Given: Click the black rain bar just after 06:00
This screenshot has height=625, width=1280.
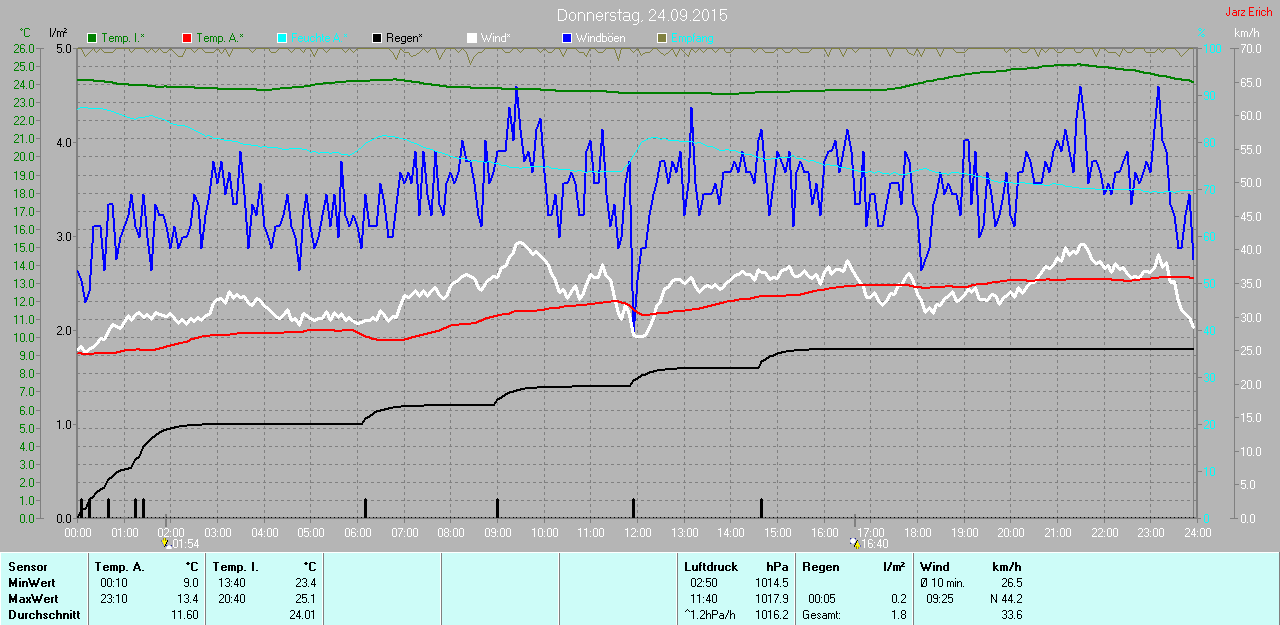Looking at the screenshot, I should (x=366, y=508).
